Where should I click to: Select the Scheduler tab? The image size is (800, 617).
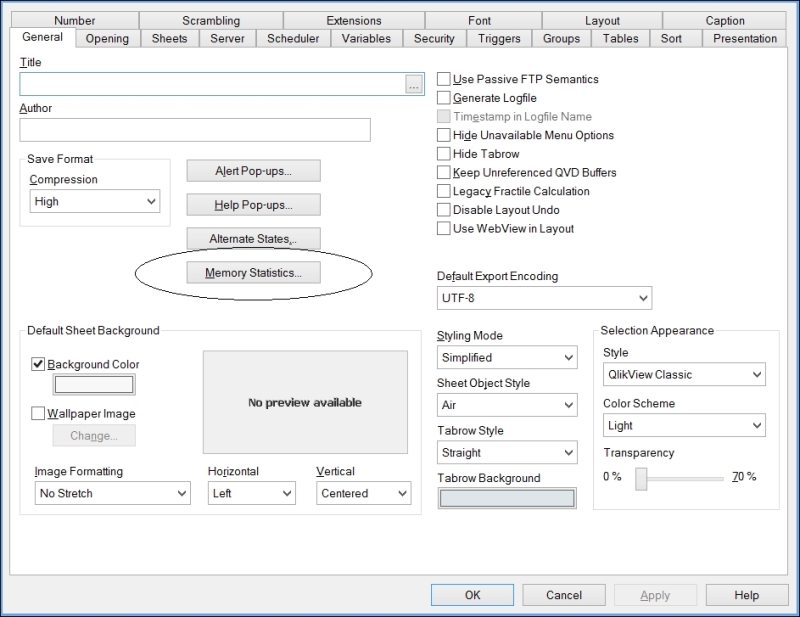293,39
